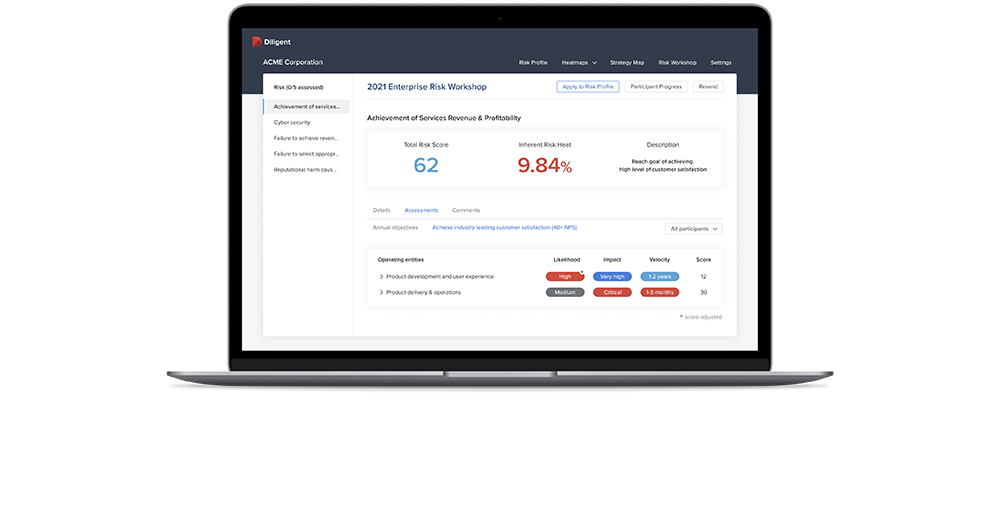The width and height of the screenshot is (1000, 529).
Task: Open Settings from the top navigation
Action: (x=721, y=62)
